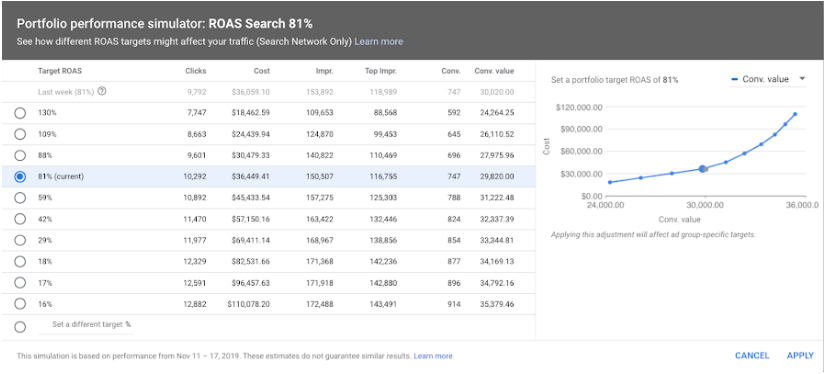Choose the 88% target ROAS option
Screen dimensions: 828x374
click(20, 155)
